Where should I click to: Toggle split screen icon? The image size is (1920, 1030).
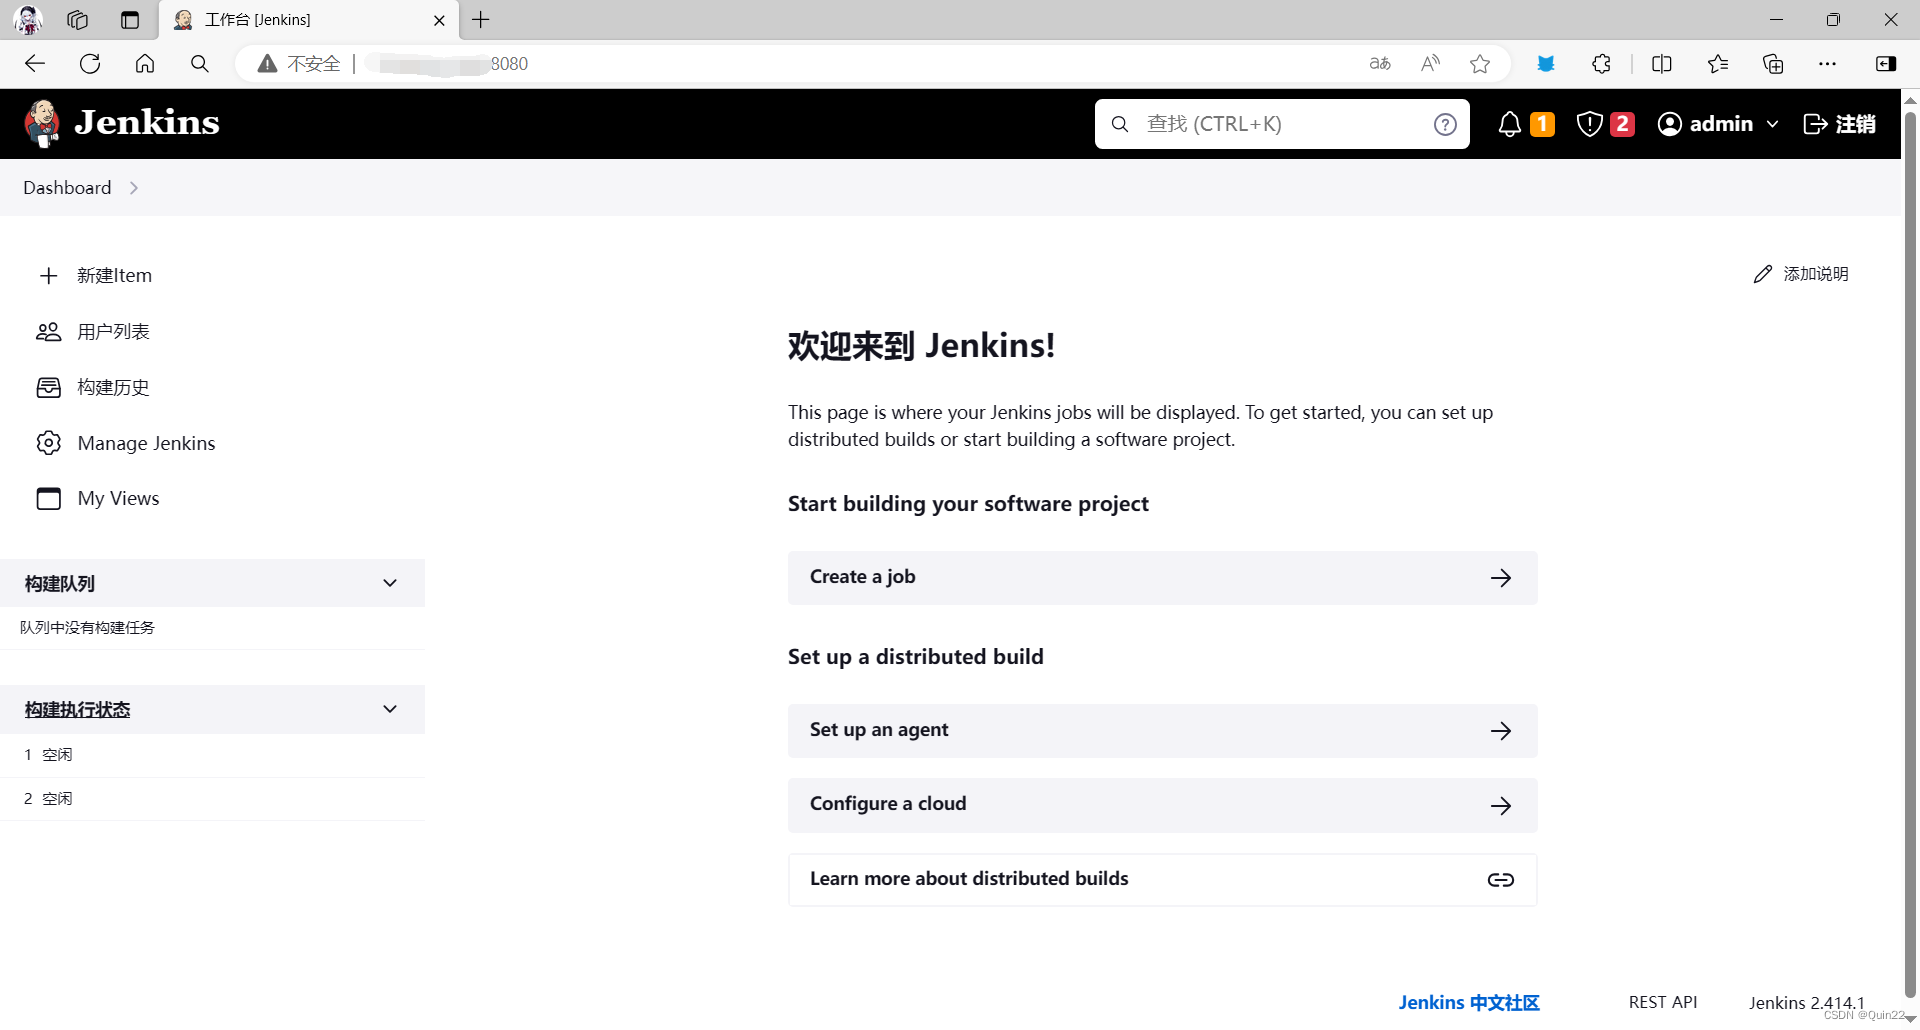[1662, 64]
